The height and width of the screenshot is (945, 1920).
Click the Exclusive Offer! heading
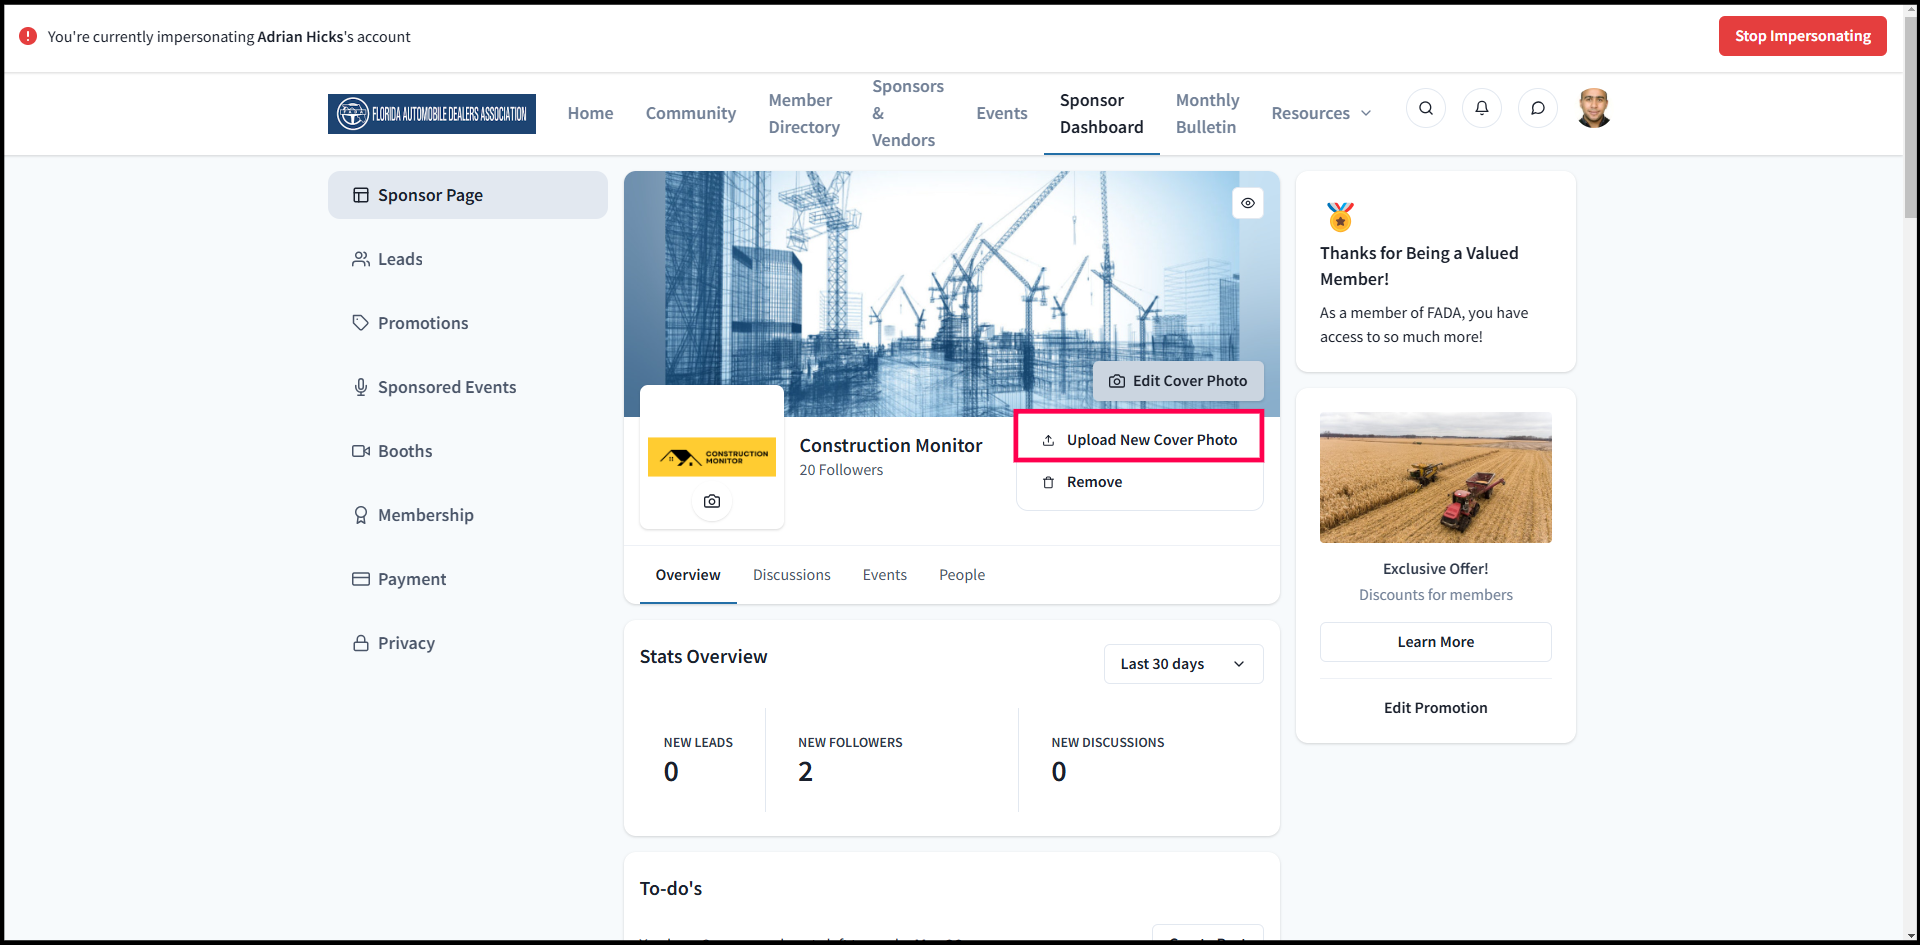[x=1436, y=569]
